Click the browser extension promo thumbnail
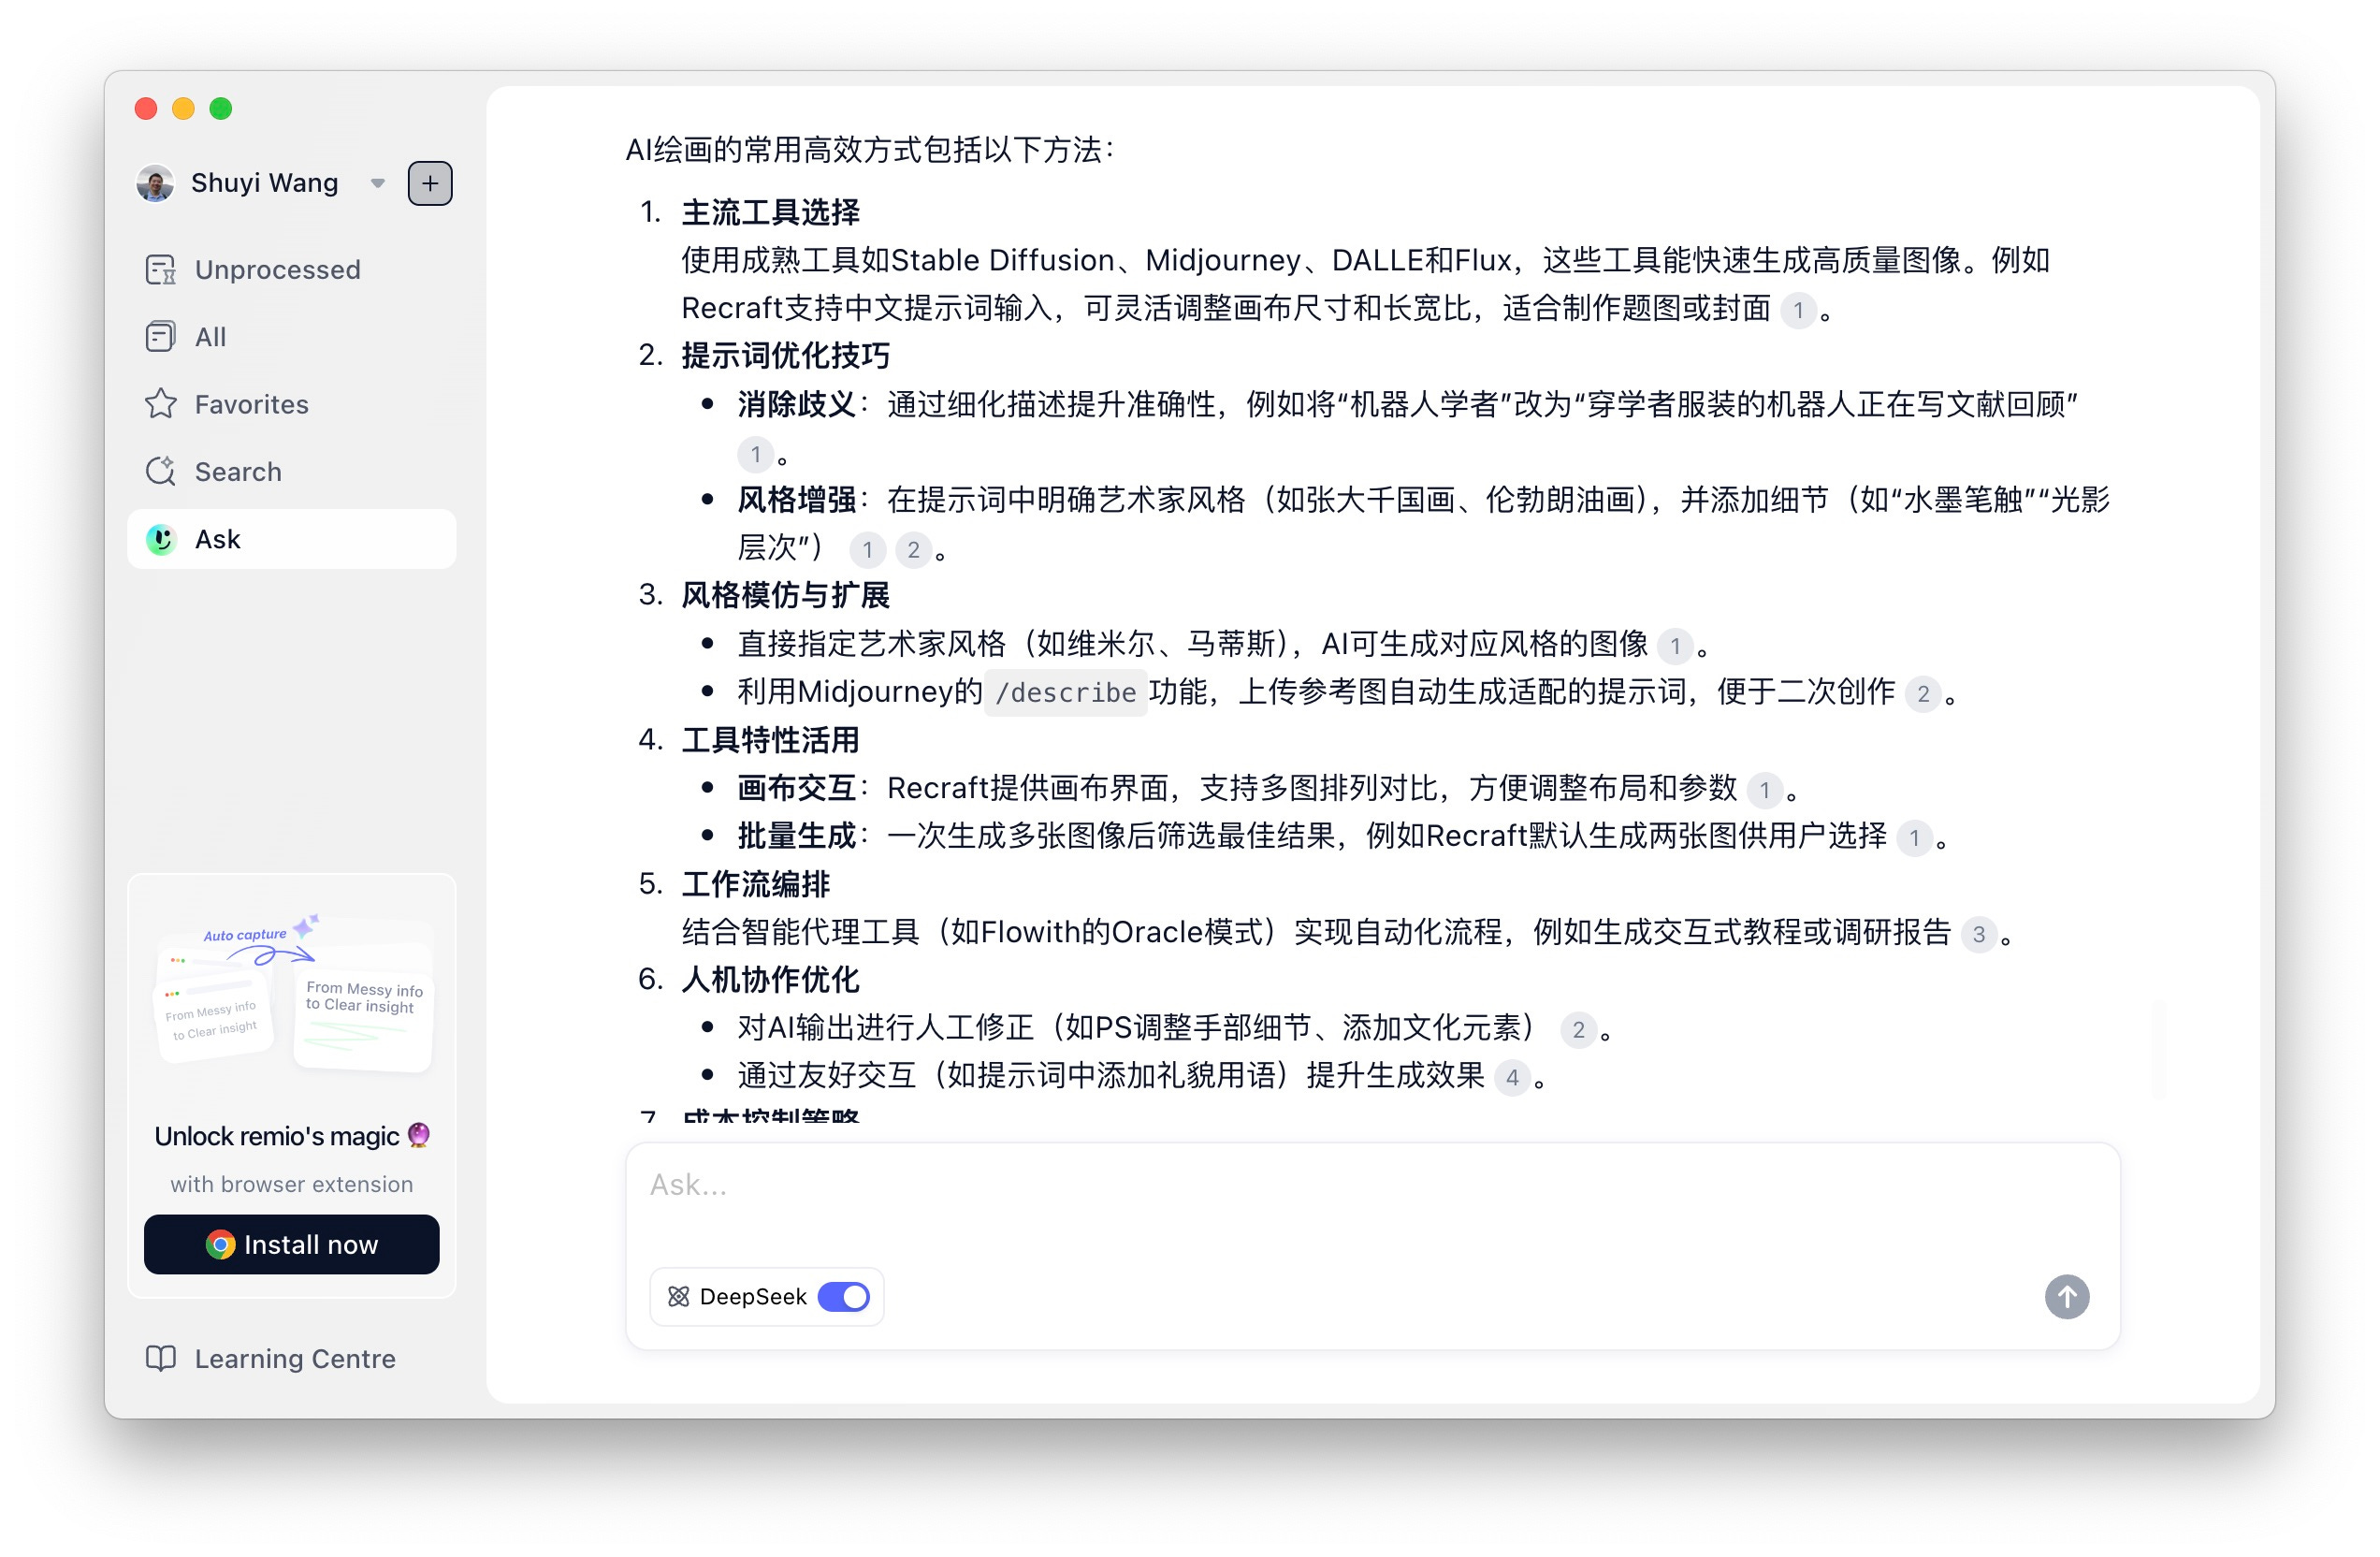The height and width of the screenshot is (1557, 2380). tap(292, 990)
